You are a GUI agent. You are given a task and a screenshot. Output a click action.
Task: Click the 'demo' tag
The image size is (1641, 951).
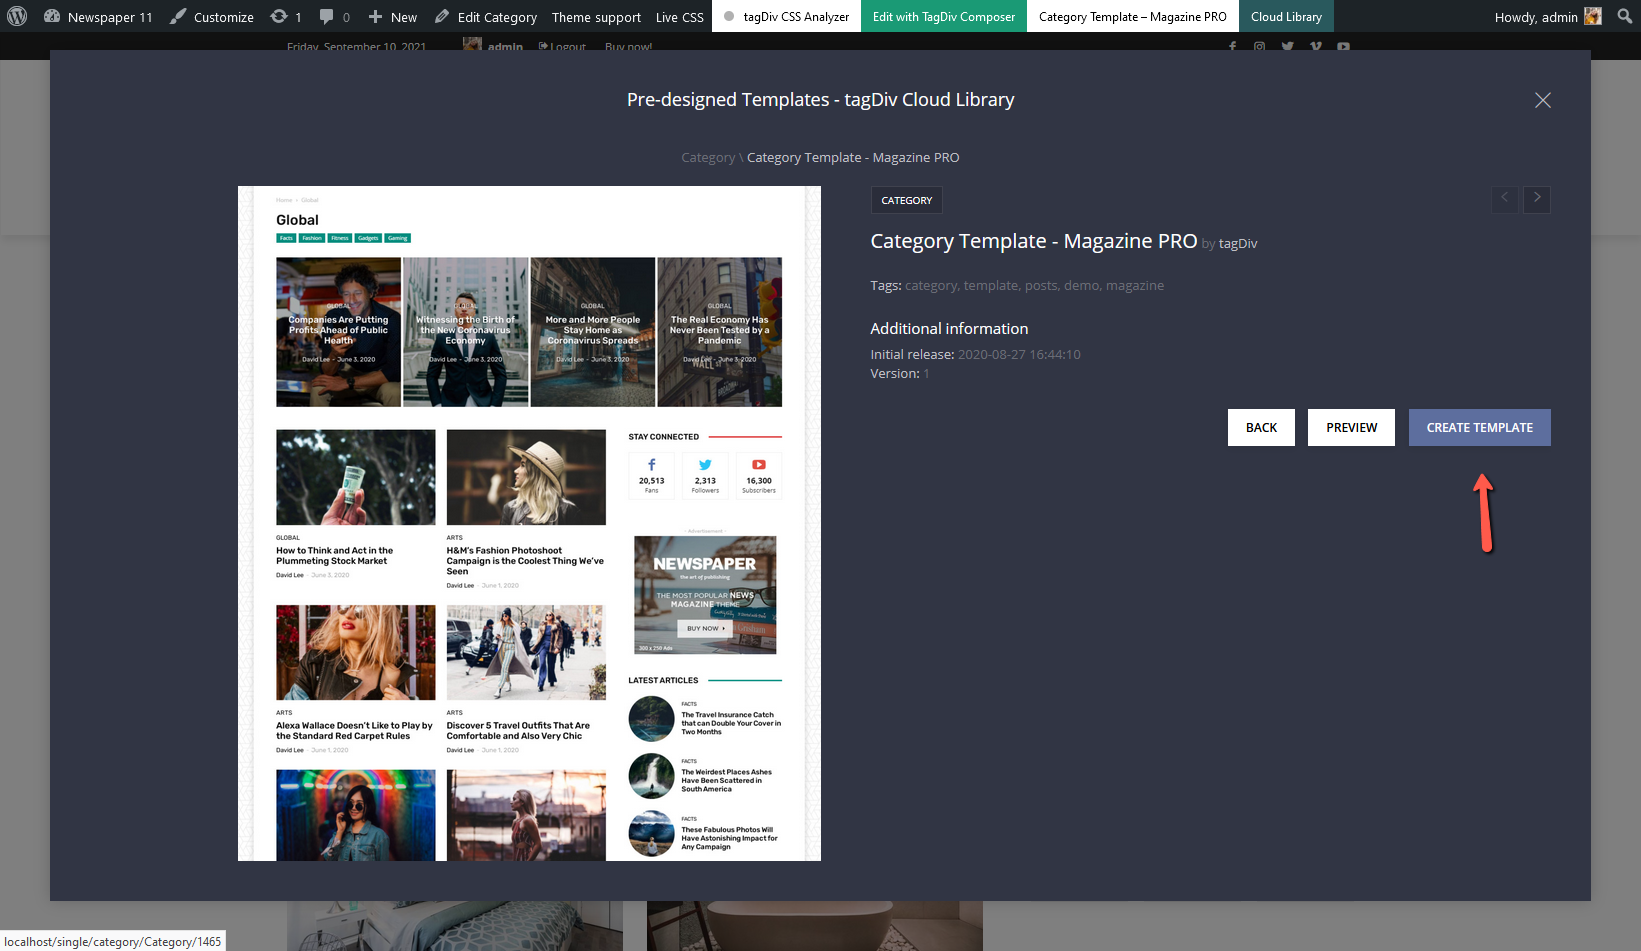1081,285
